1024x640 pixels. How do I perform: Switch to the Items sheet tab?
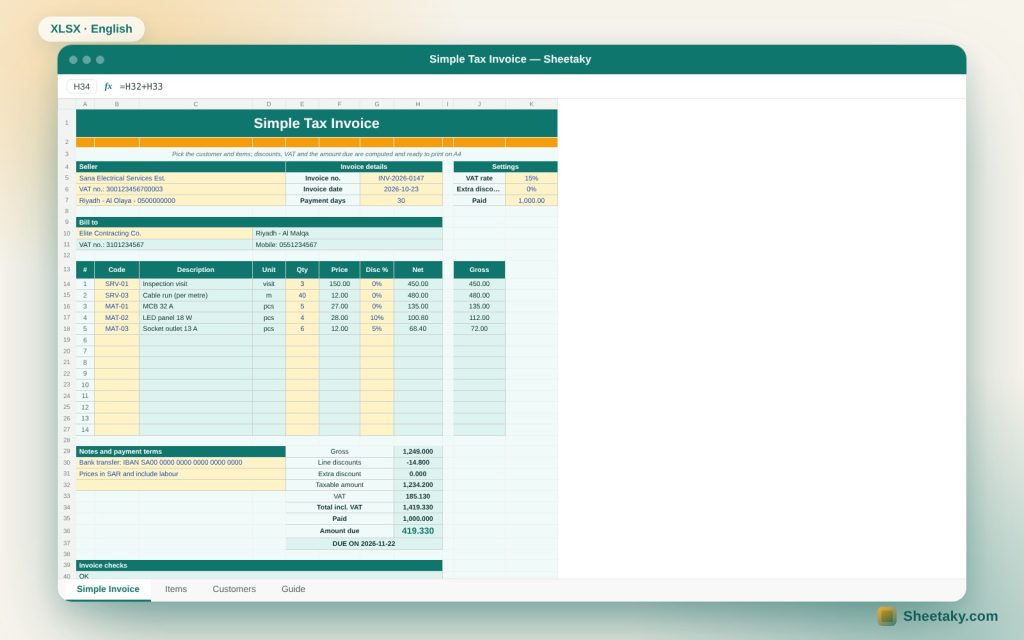tap(176, 589)
